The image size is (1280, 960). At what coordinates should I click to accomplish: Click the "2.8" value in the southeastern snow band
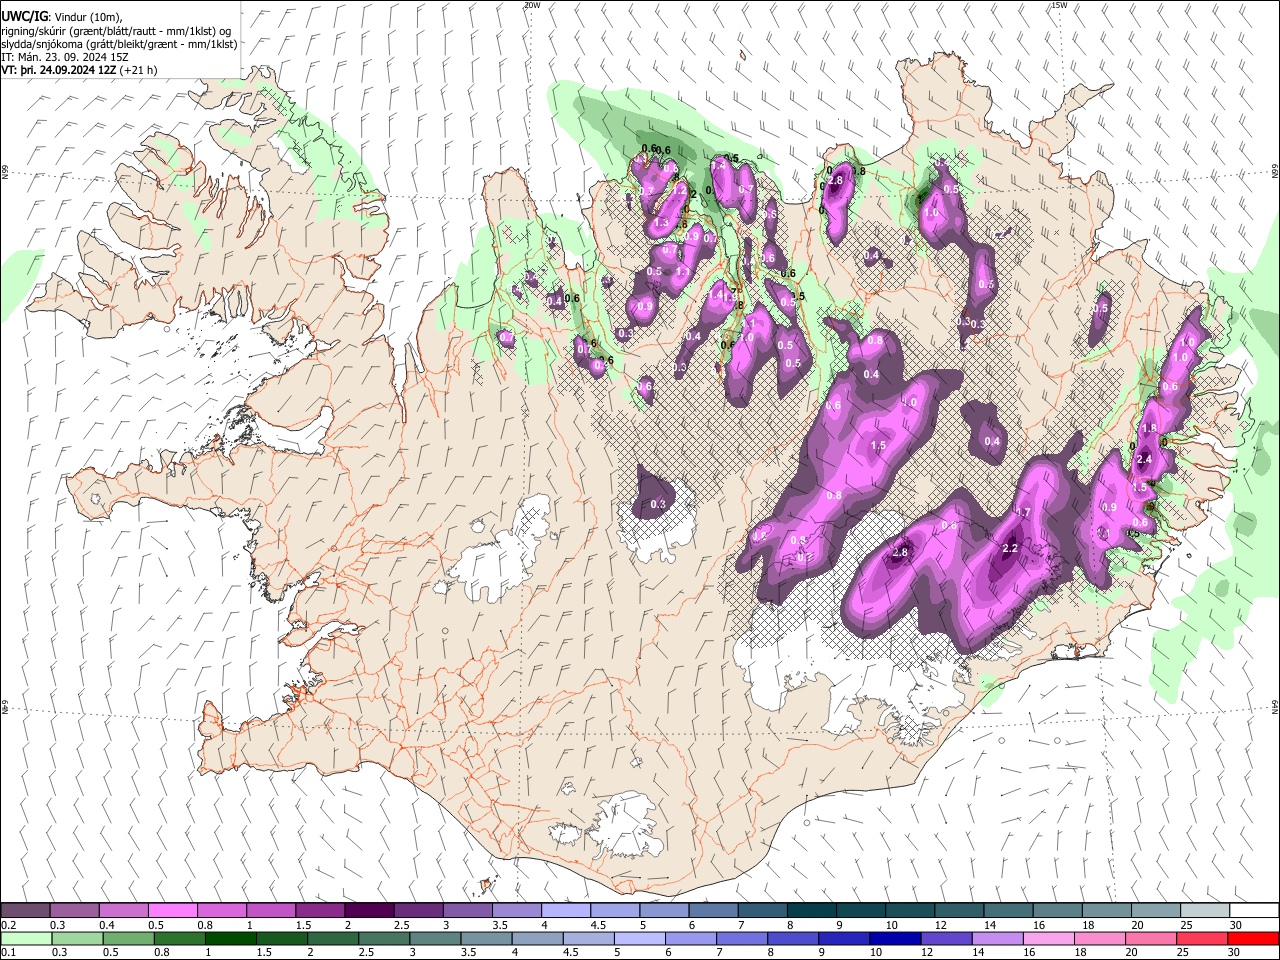[x=900, y=552]
